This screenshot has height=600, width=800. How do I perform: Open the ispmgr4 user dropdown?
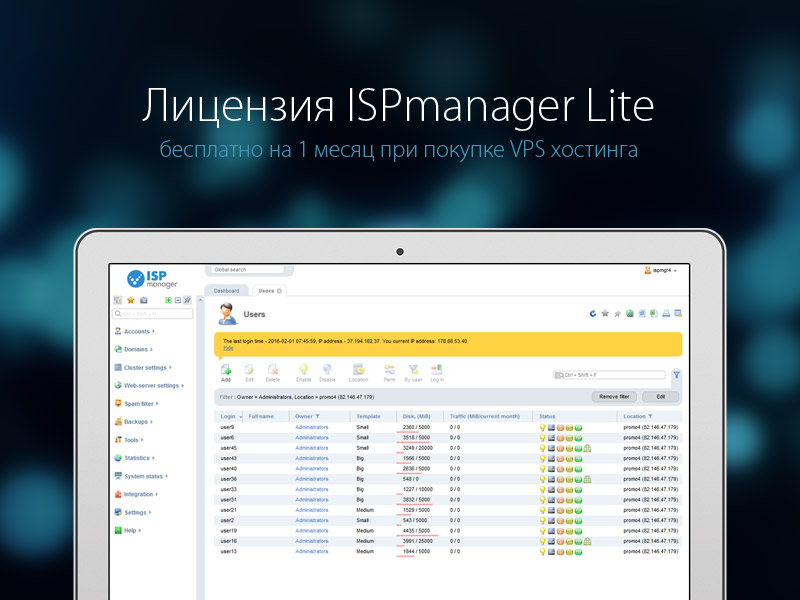tap(661, 270)
